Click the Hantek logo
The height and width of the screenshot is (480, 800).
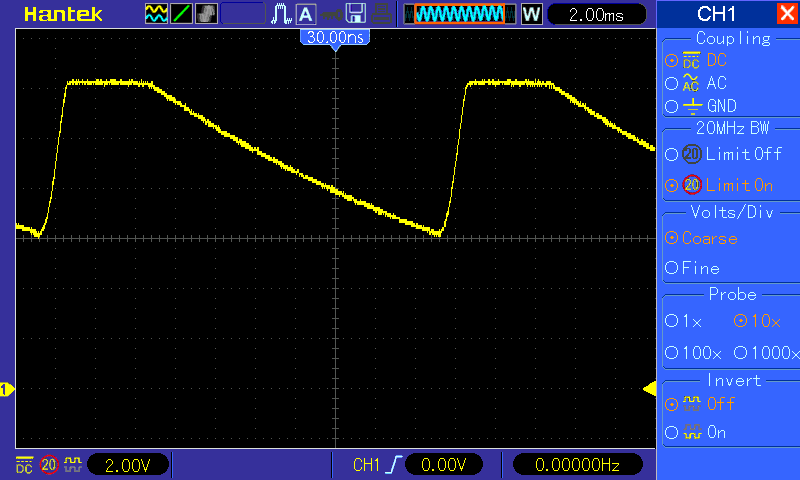pos(63,14)
